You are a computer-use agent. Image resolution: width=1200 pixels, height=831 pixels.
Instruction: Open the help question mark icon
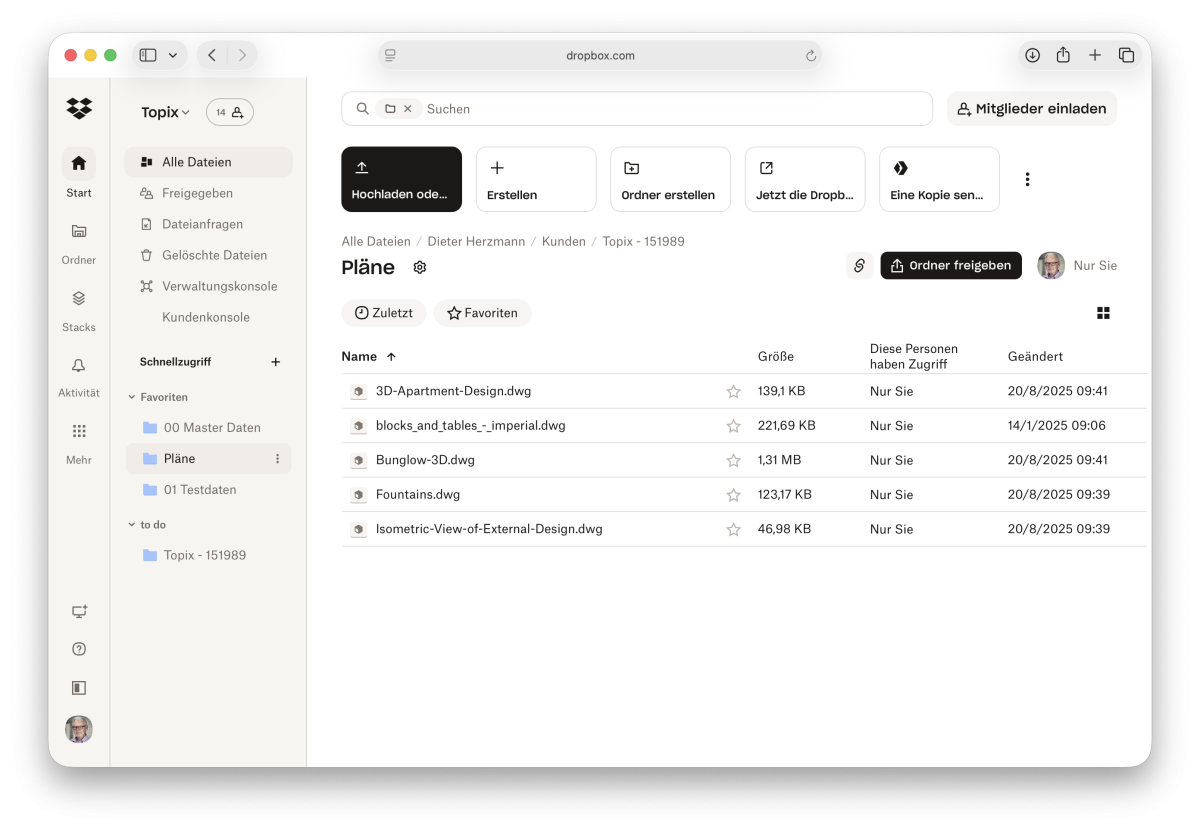pyautogui.click(x=79, y=649)
